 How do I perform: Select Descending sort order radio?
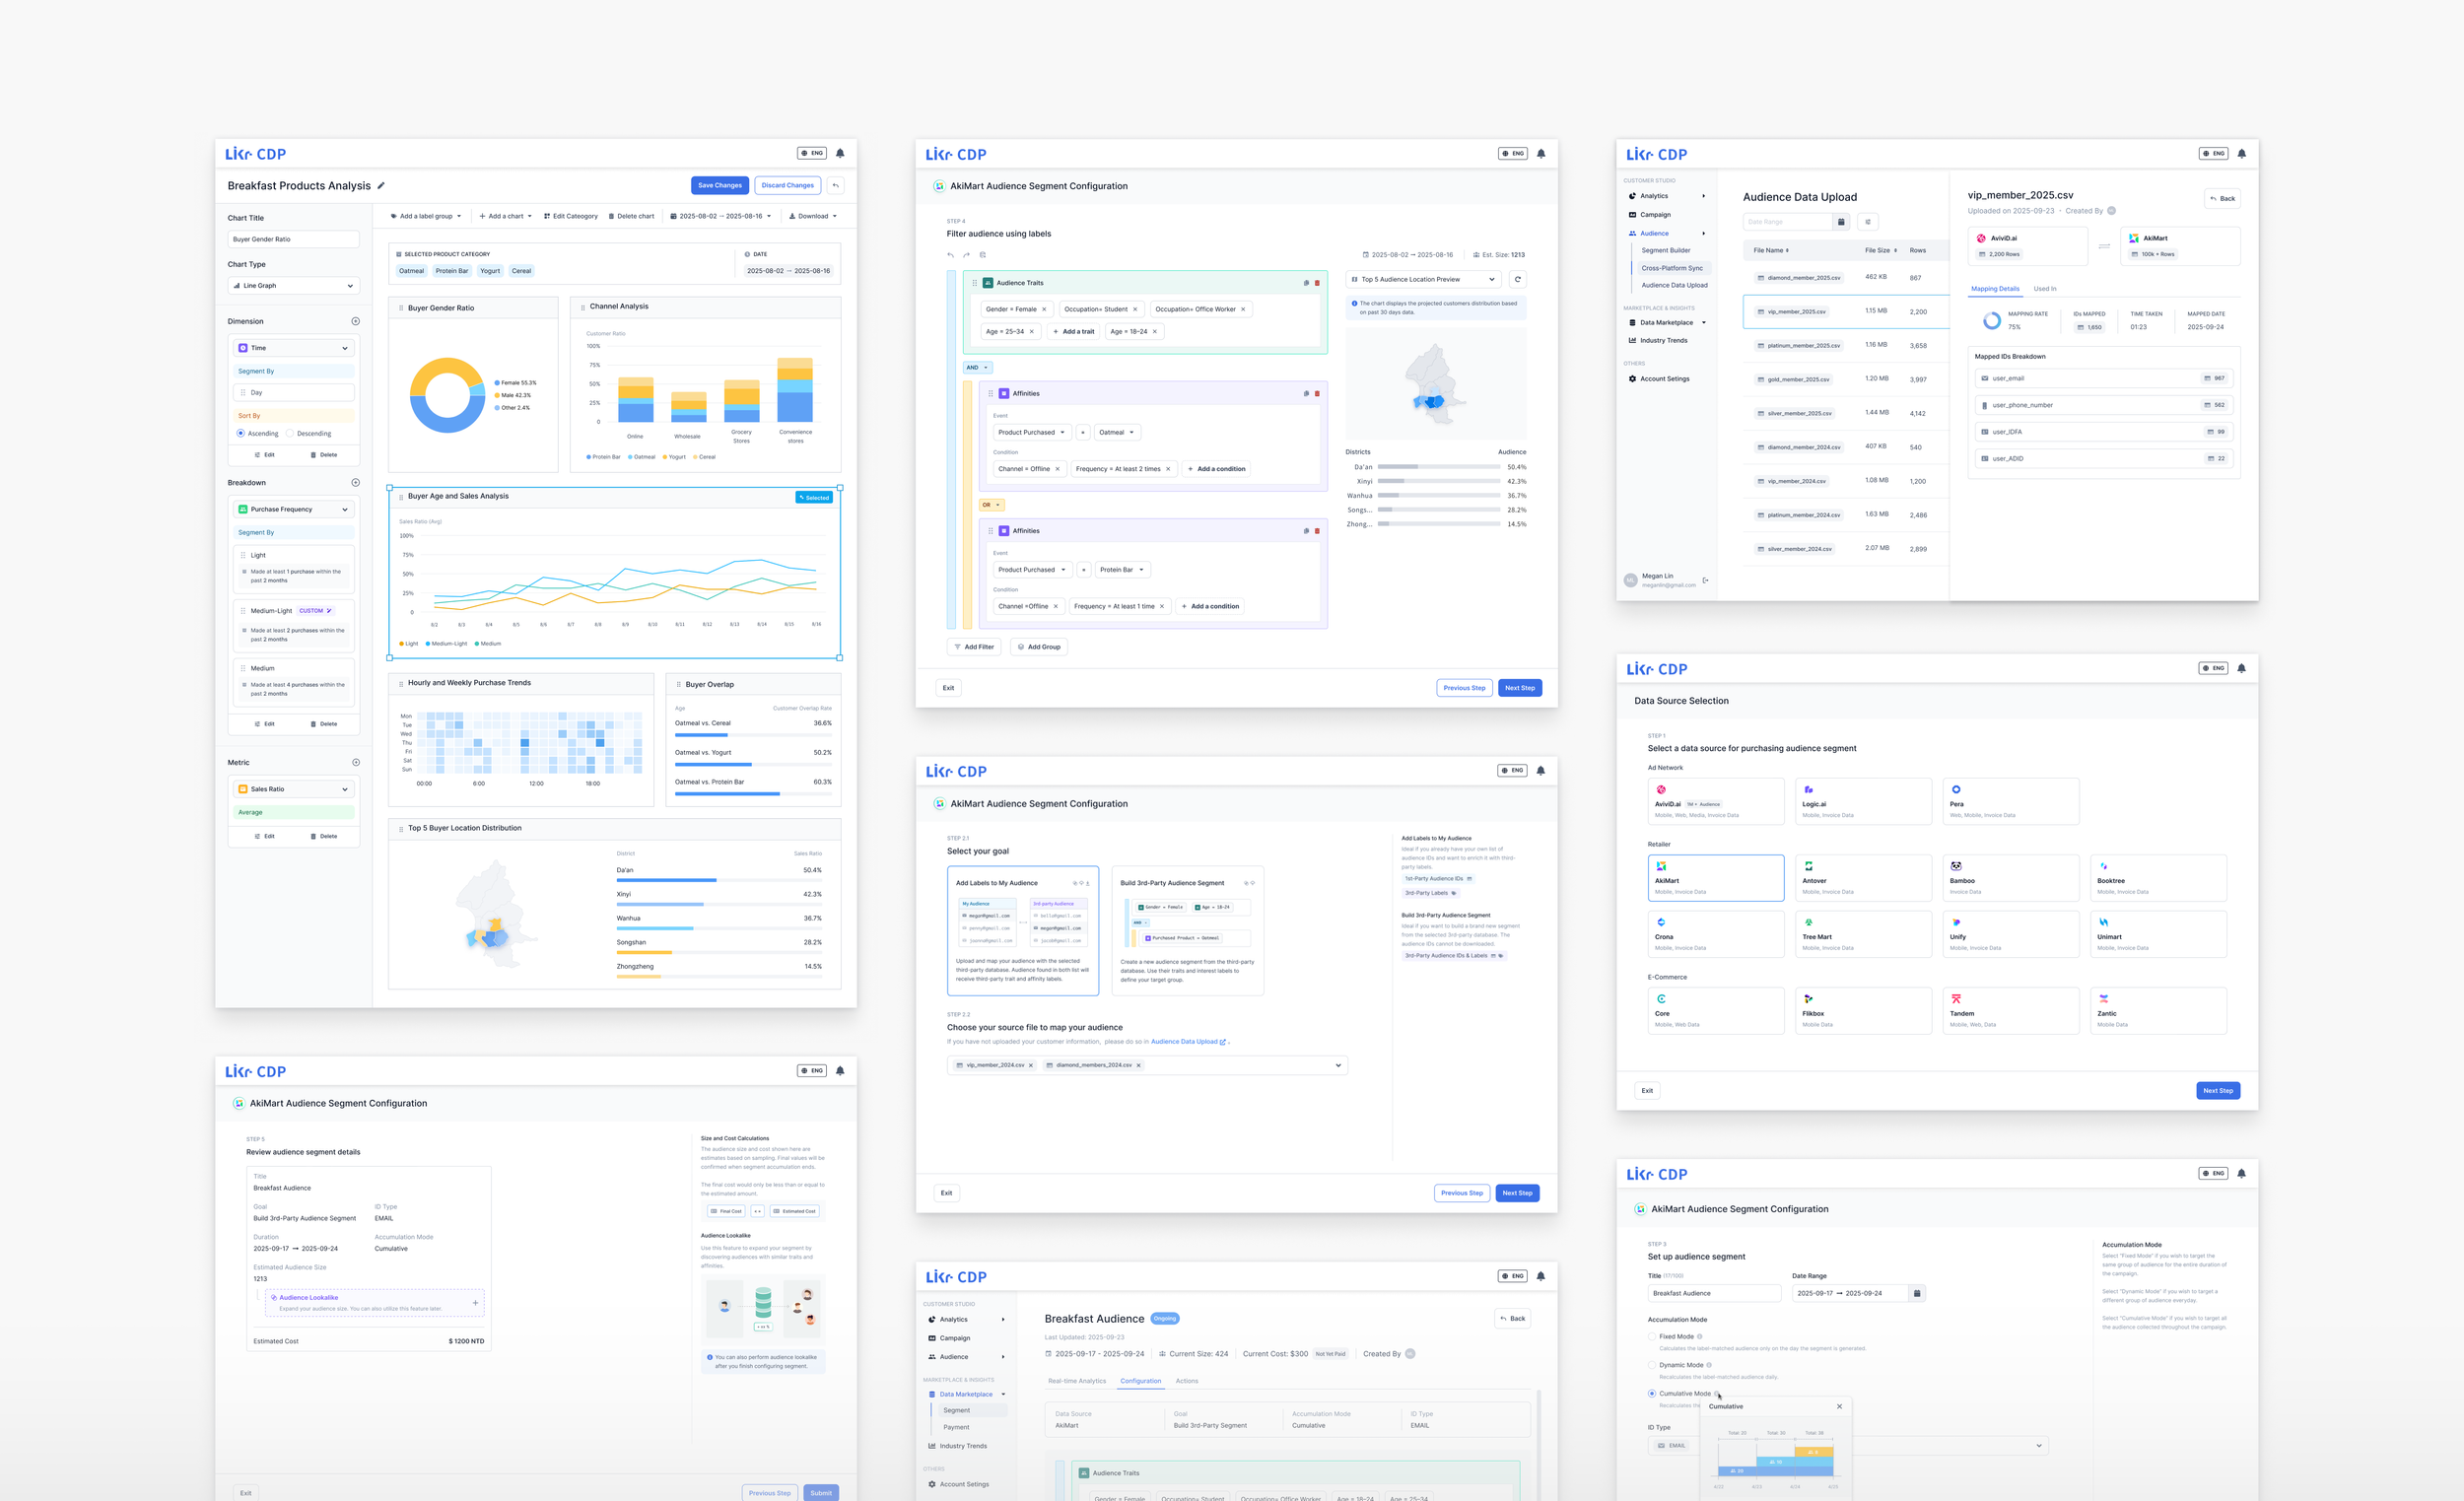coord(290,434)
